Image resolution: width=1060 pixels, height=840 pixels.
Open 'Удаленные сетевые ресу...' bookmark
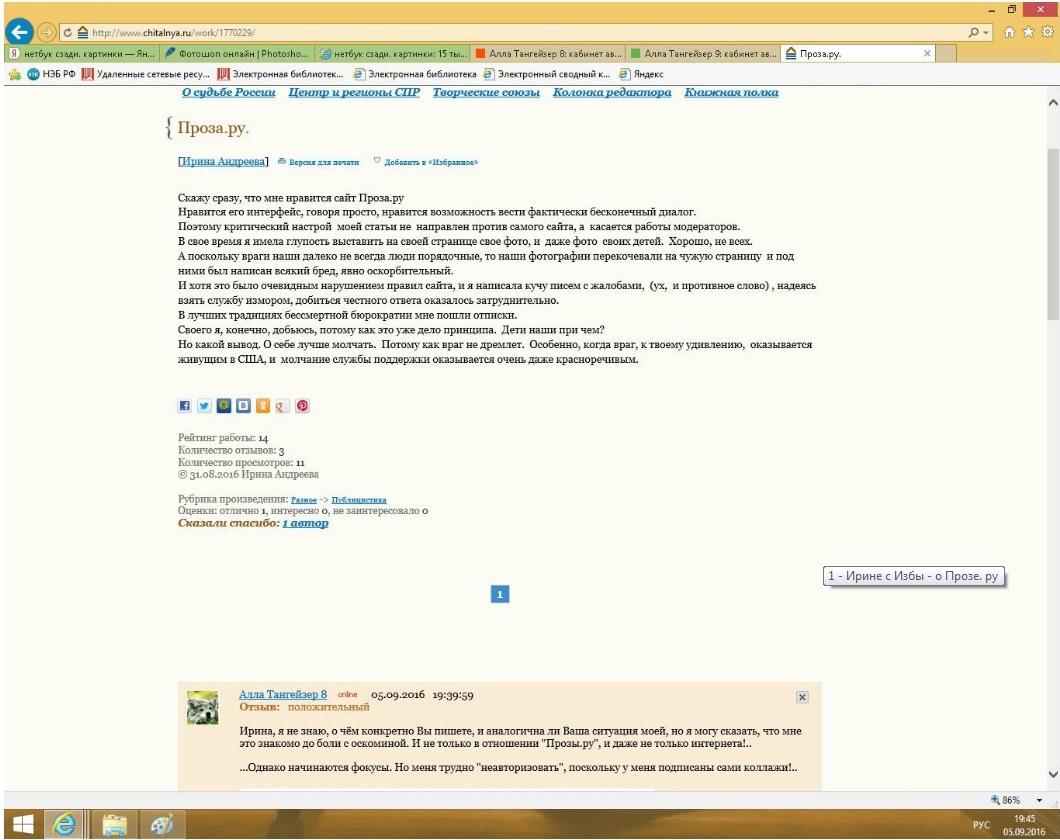(x=145, y=74)
